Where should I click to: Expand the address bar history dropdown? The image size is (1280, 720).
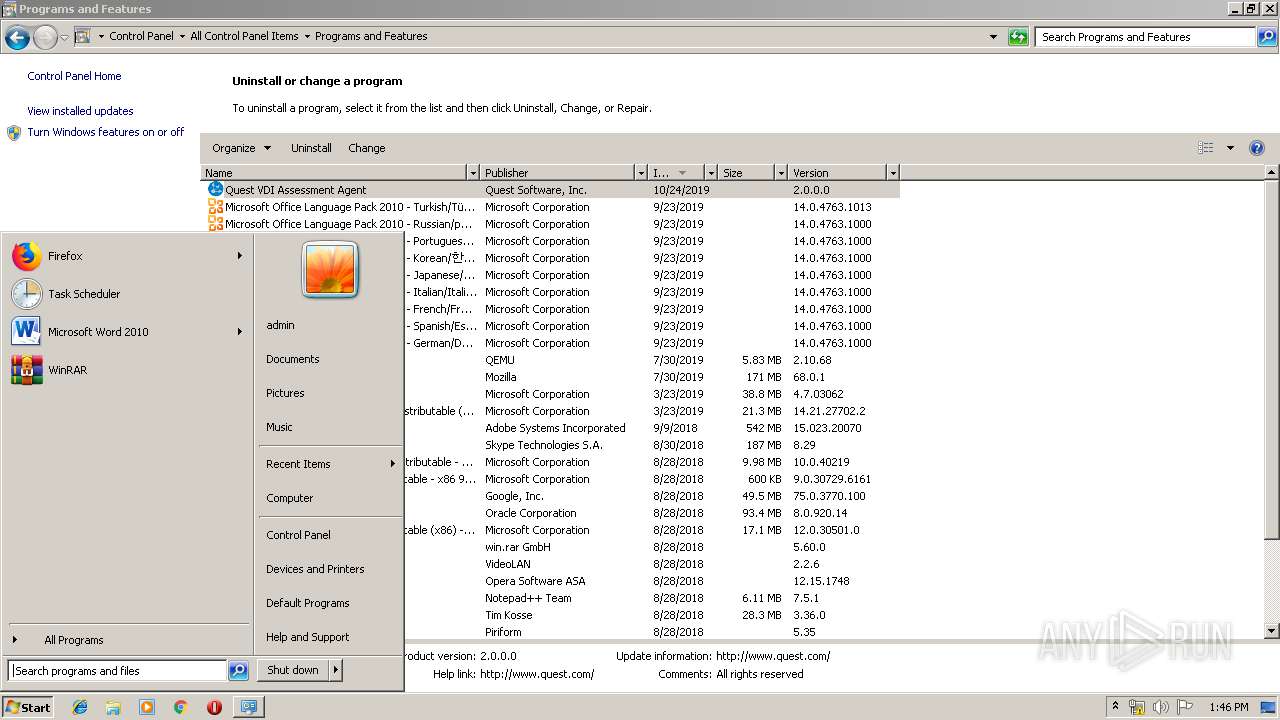[993, 37]
